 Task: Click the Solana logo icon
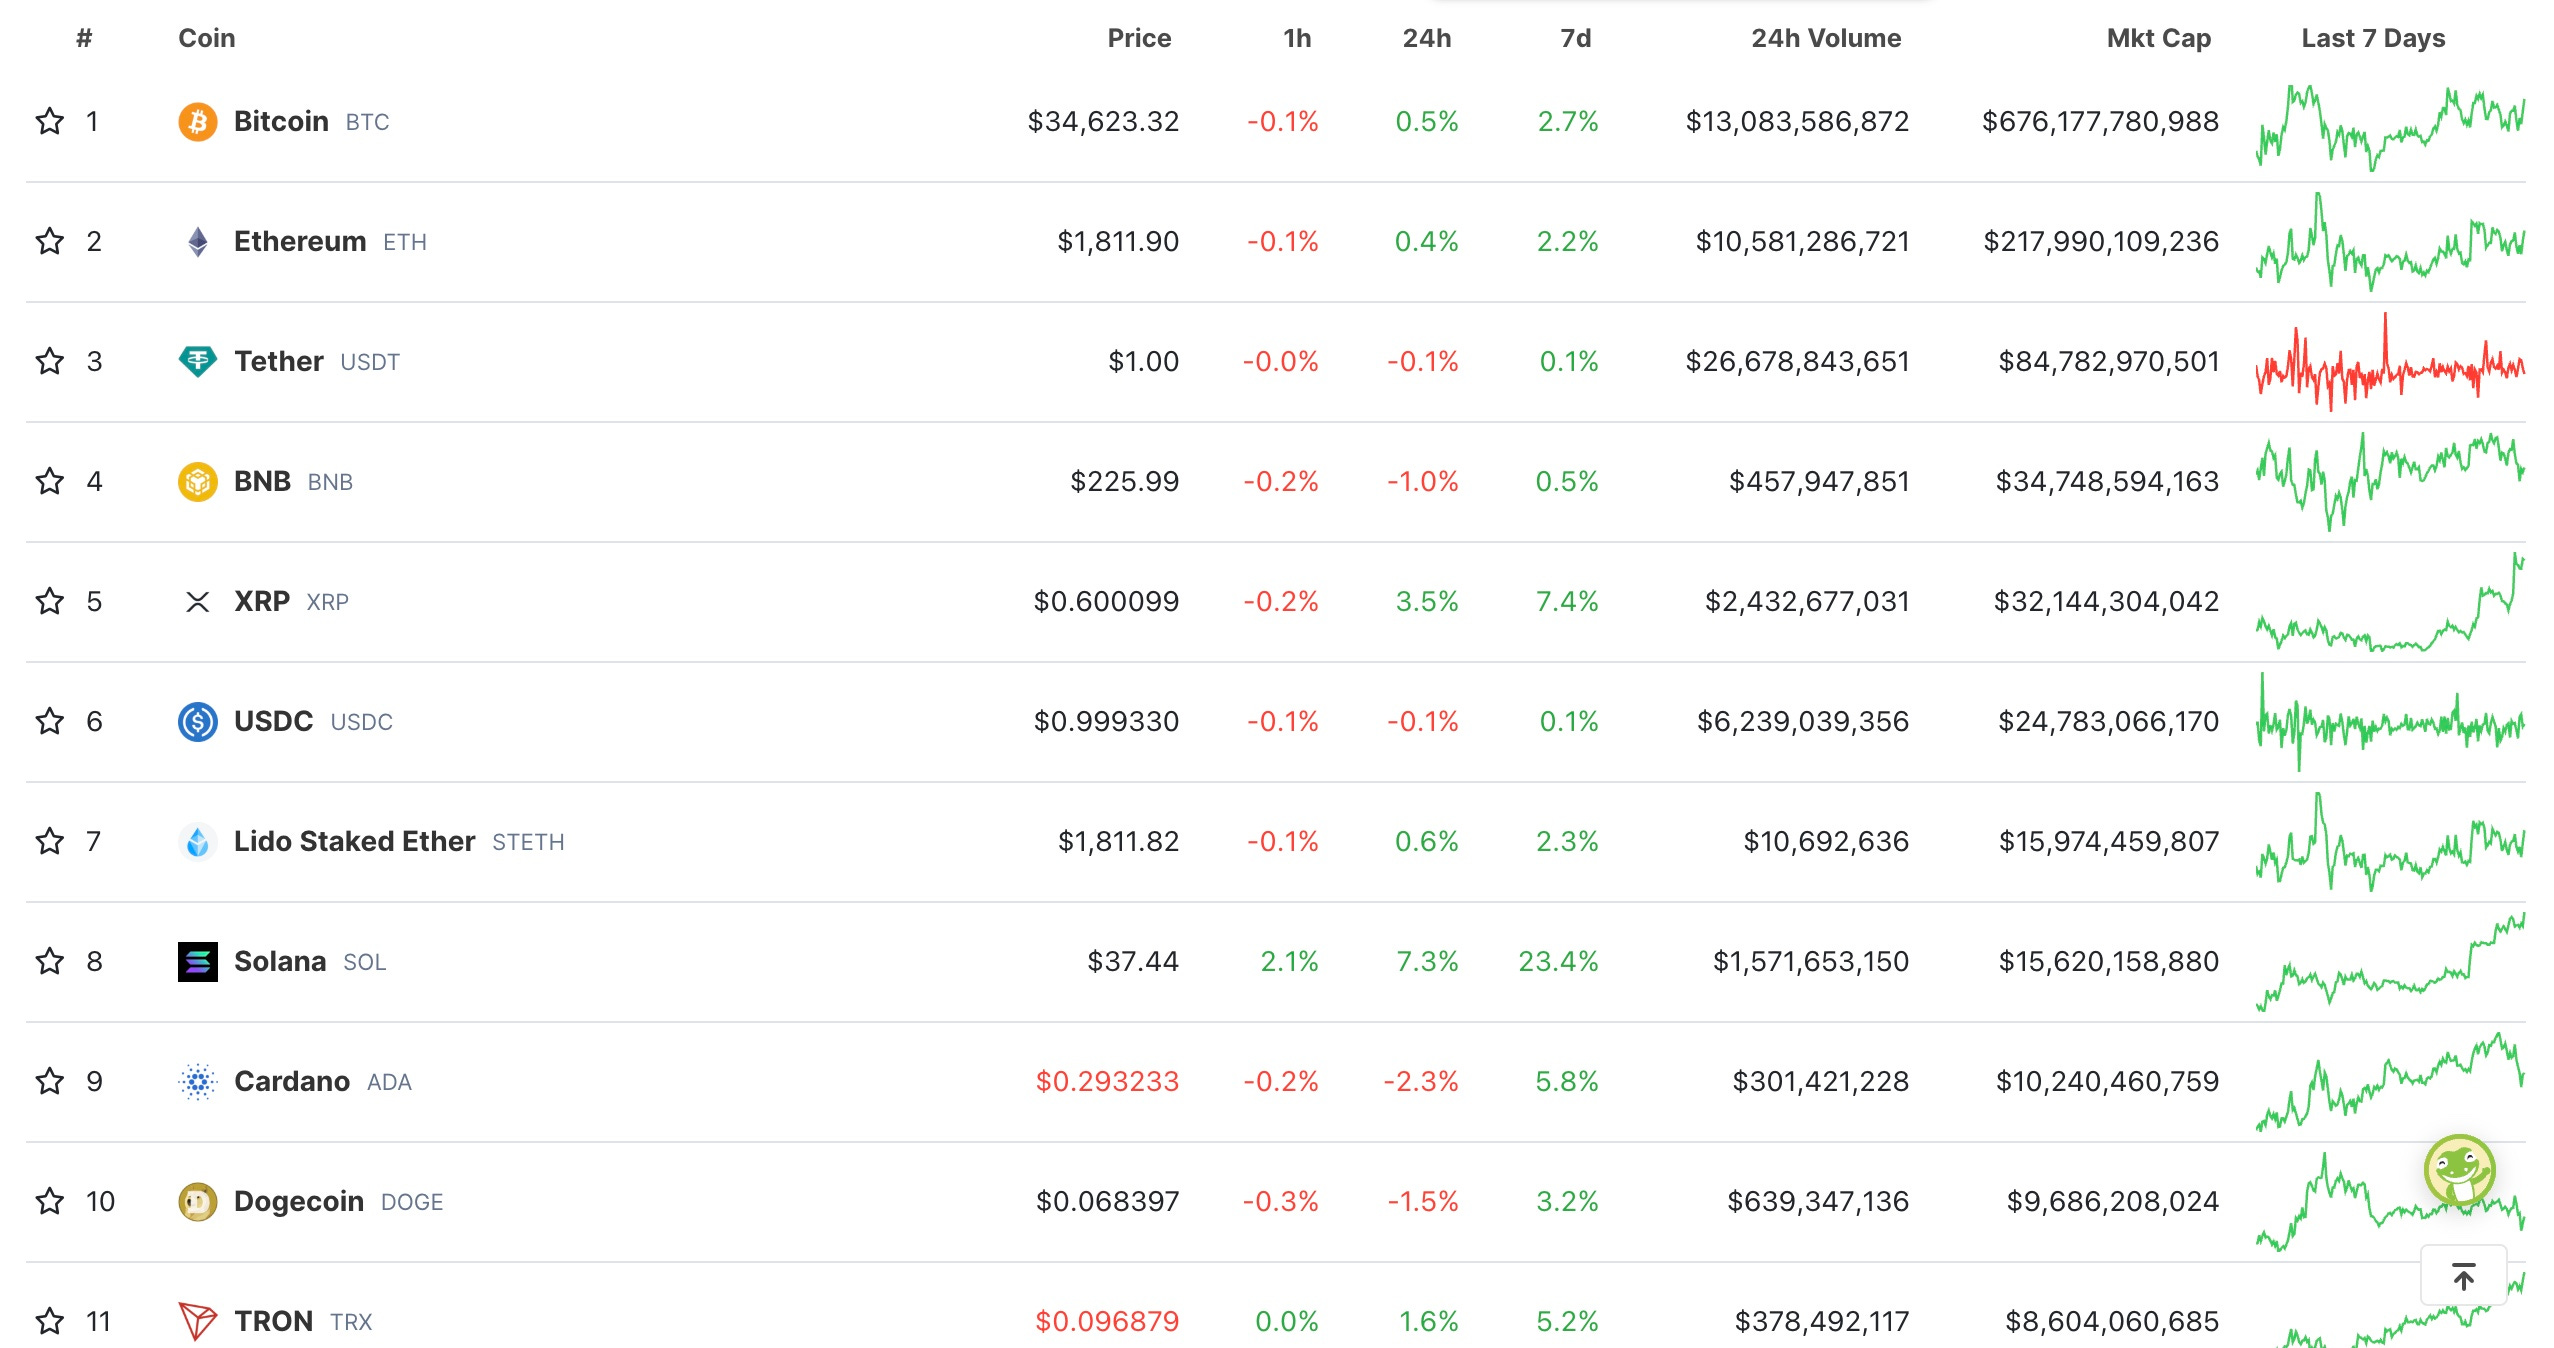[x=197, y=962]
